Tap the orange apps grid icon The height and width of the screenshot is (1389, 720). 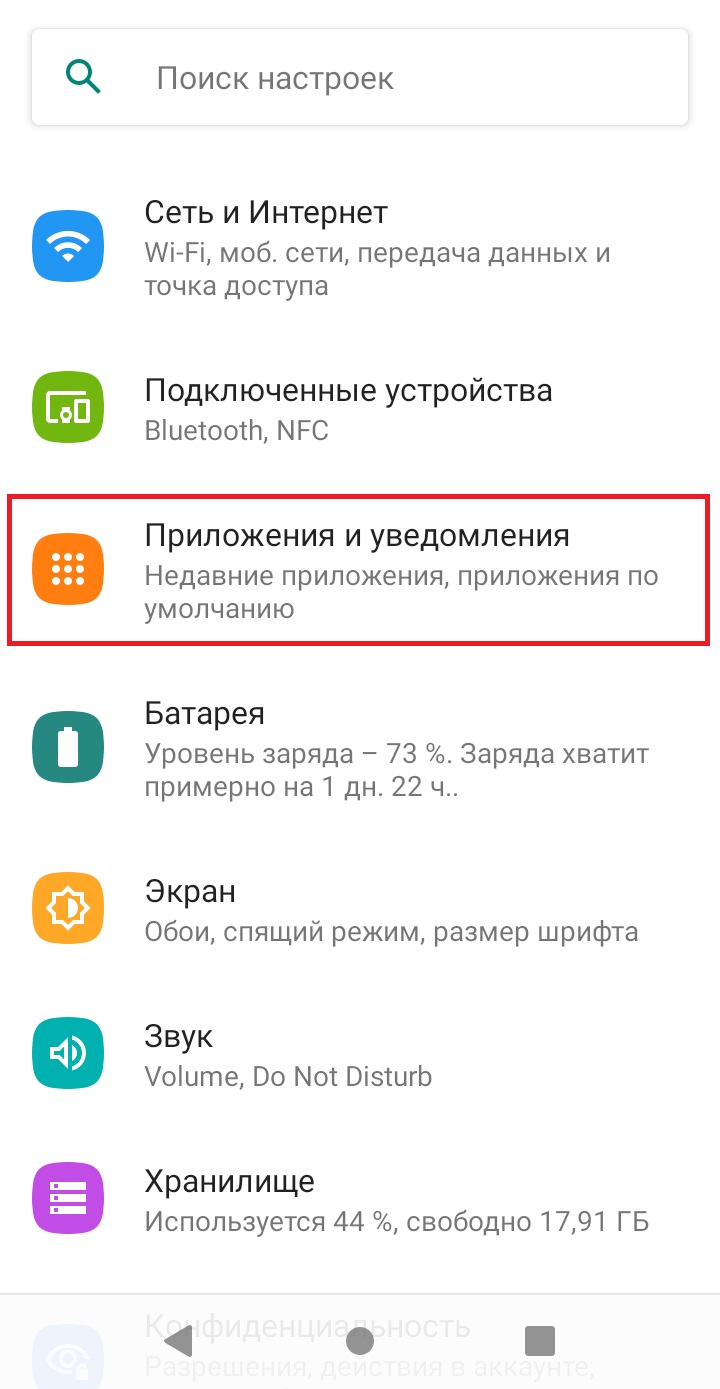68,569
